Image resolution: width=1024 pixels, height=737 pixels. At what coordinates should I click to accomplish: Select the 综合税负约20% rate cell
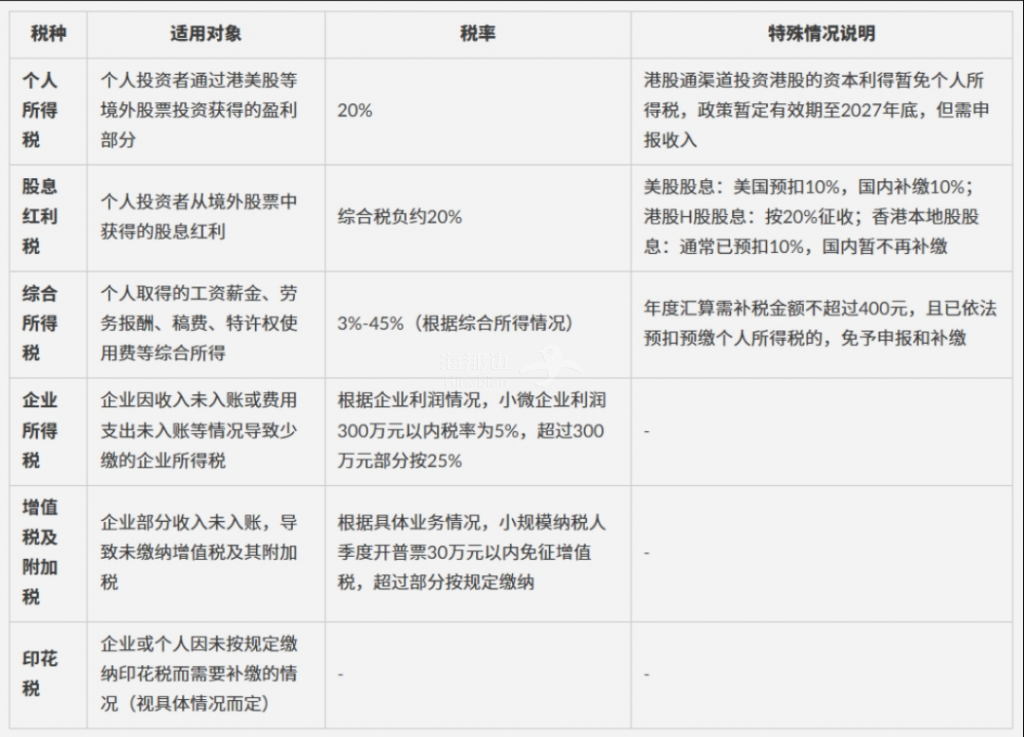(x=400, y=217)
